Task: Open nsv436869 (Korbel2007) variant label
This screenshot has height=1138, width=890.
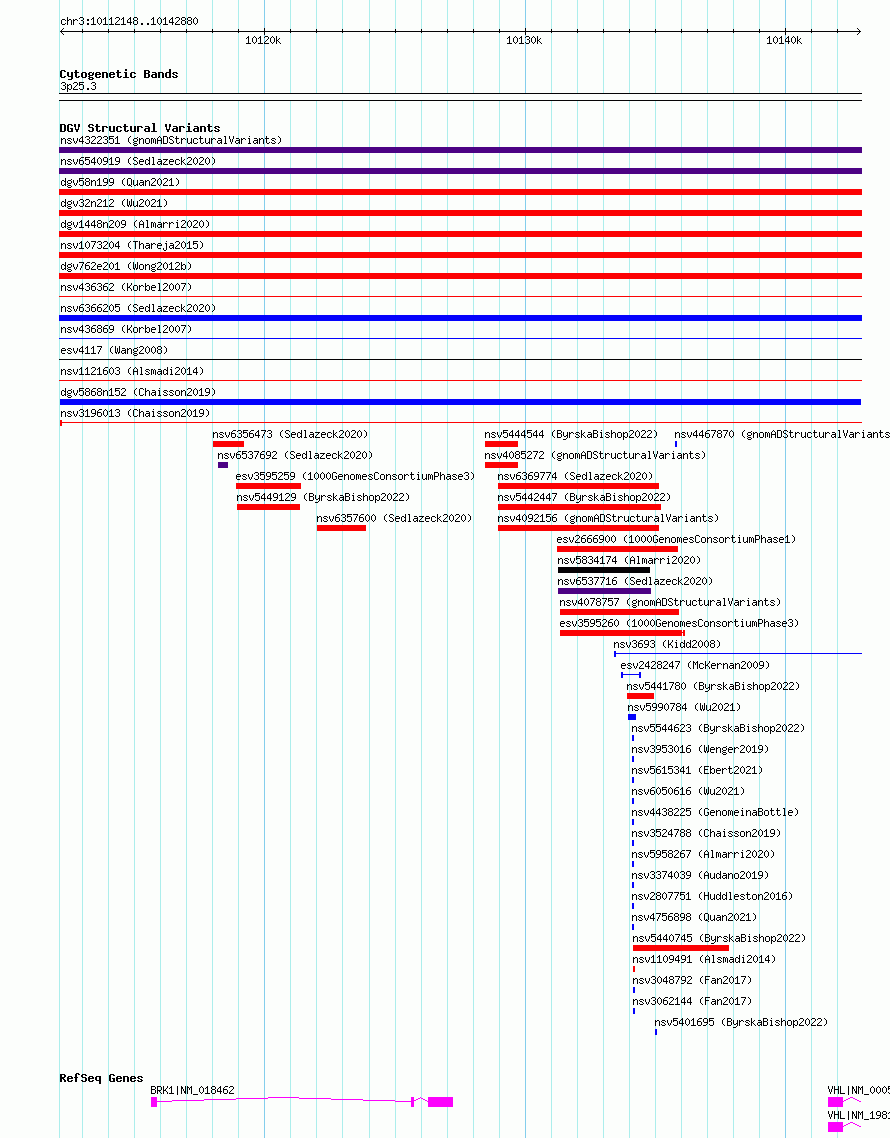Action: (x=126, y=329)
